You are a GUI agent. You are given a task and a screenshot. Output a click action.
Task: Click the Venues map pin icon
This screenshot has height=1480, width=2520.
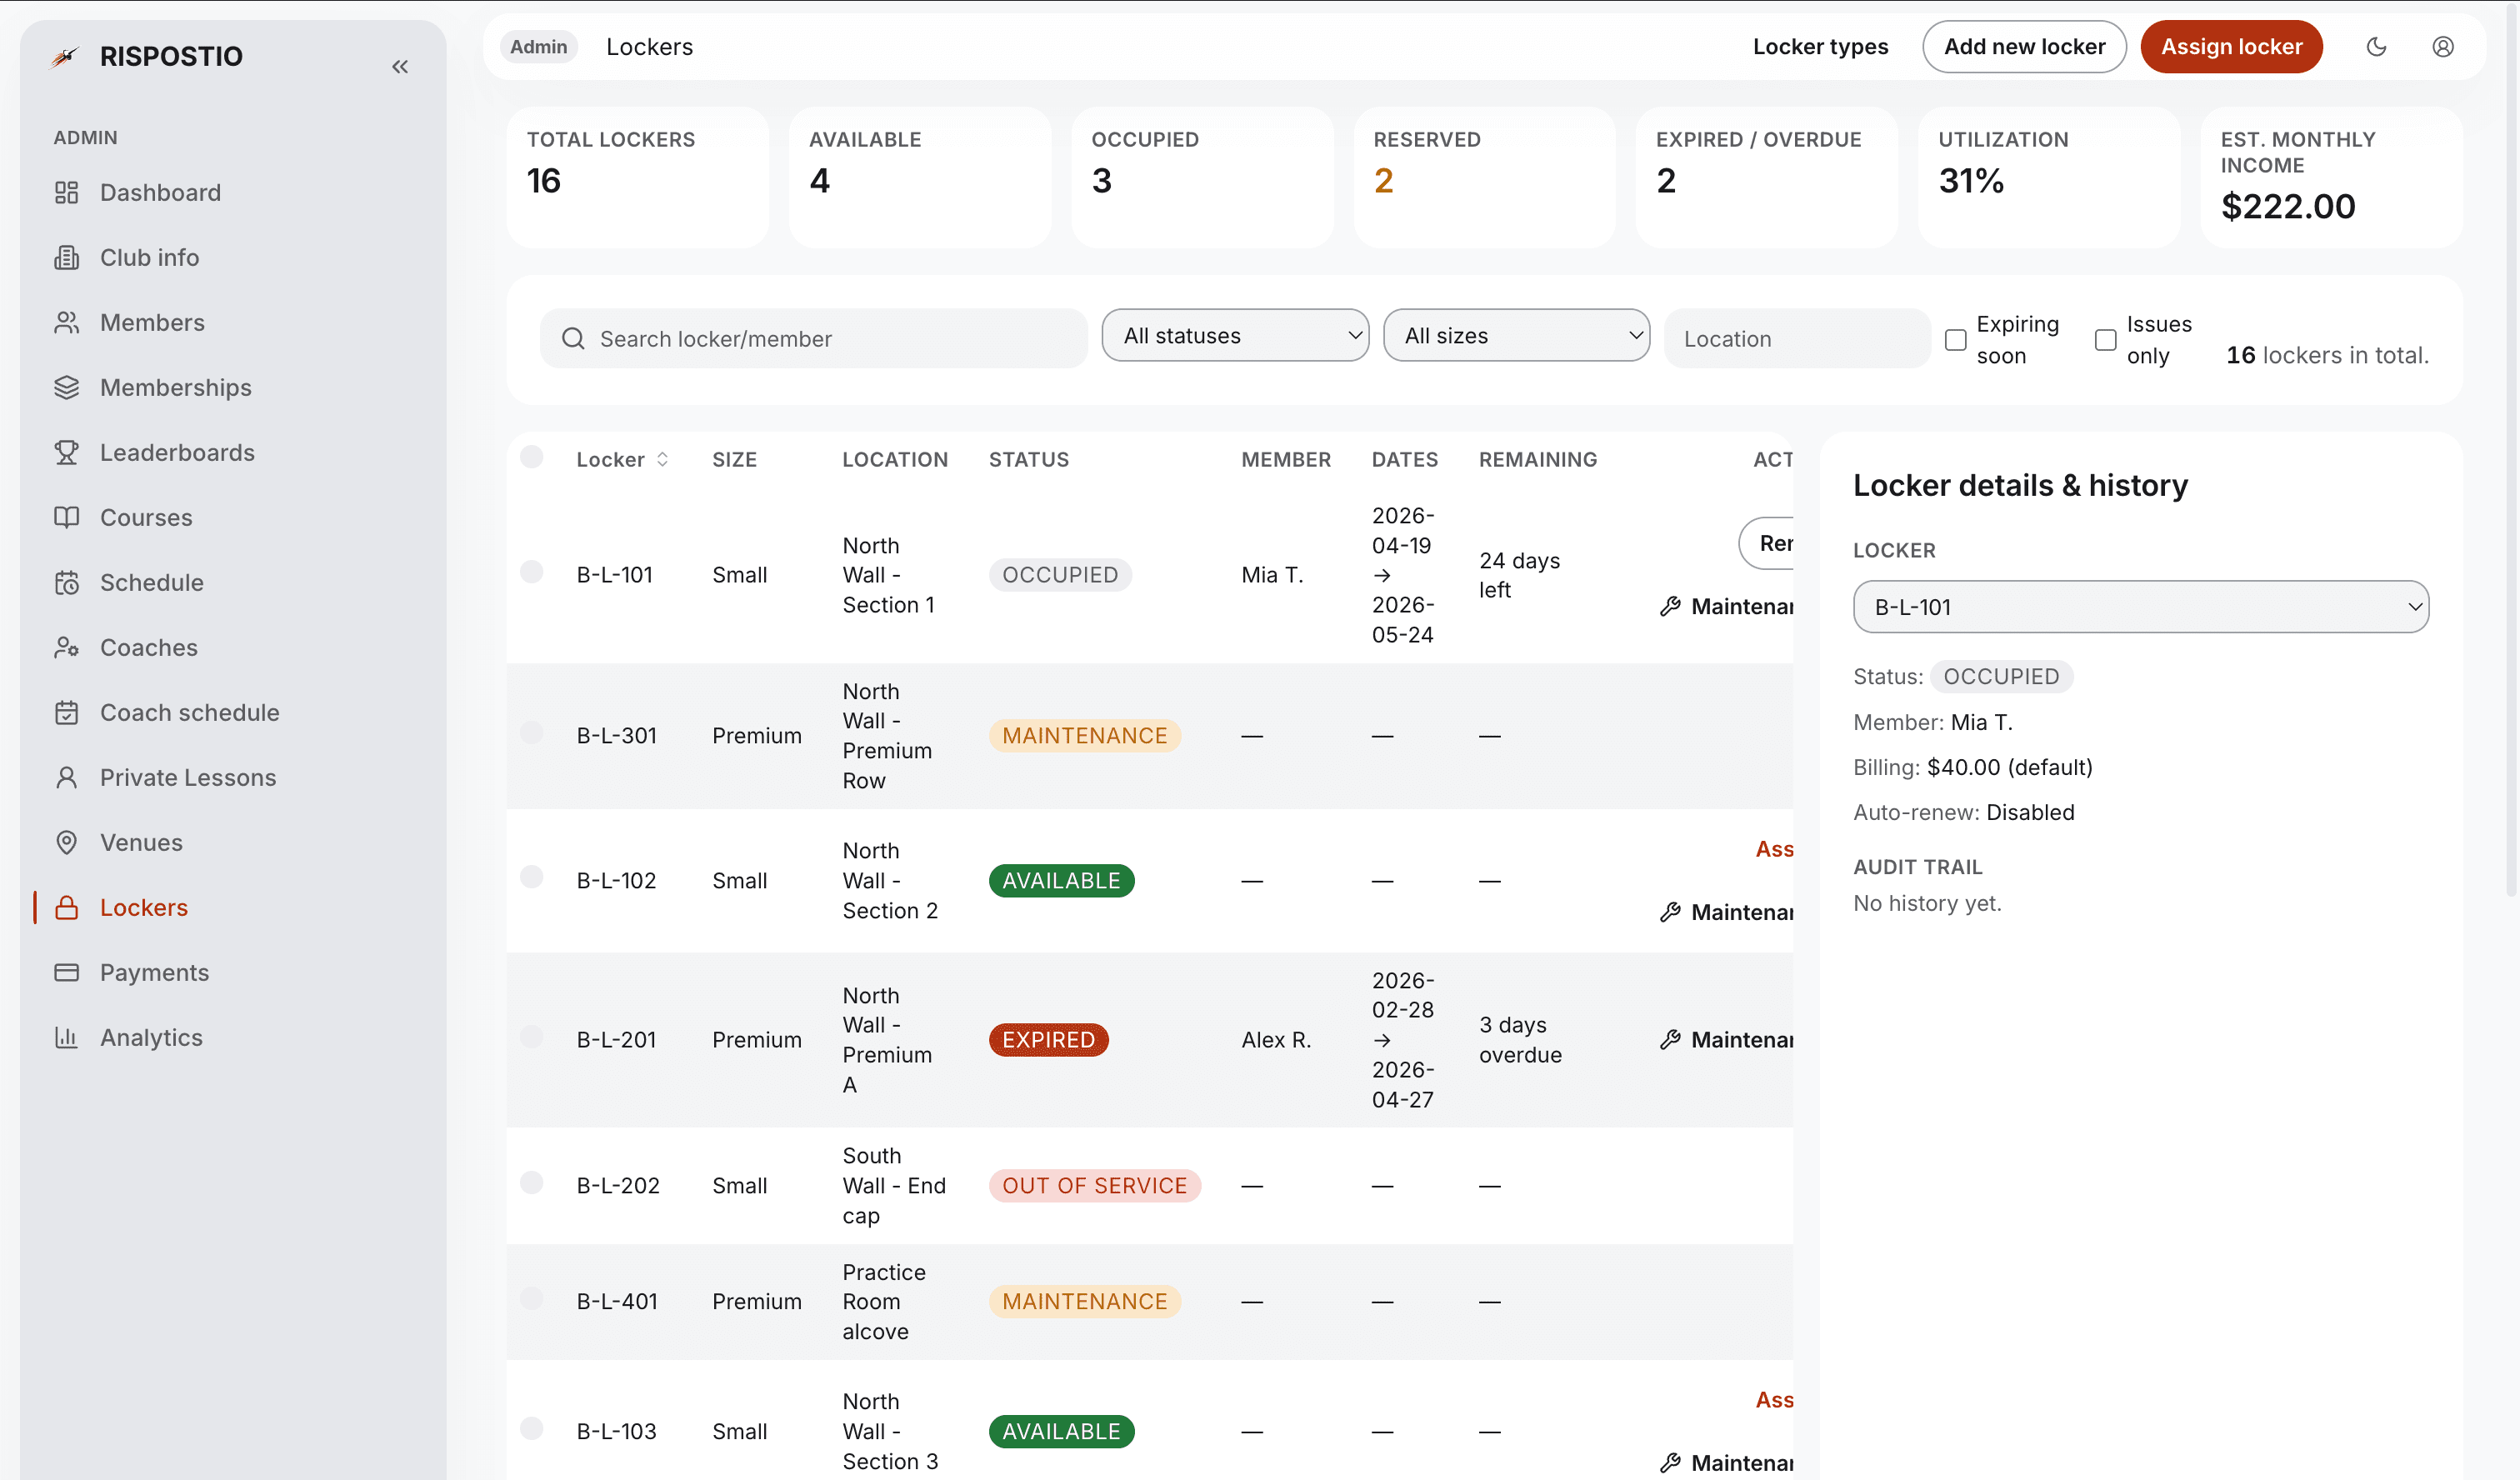pos(66,842)
